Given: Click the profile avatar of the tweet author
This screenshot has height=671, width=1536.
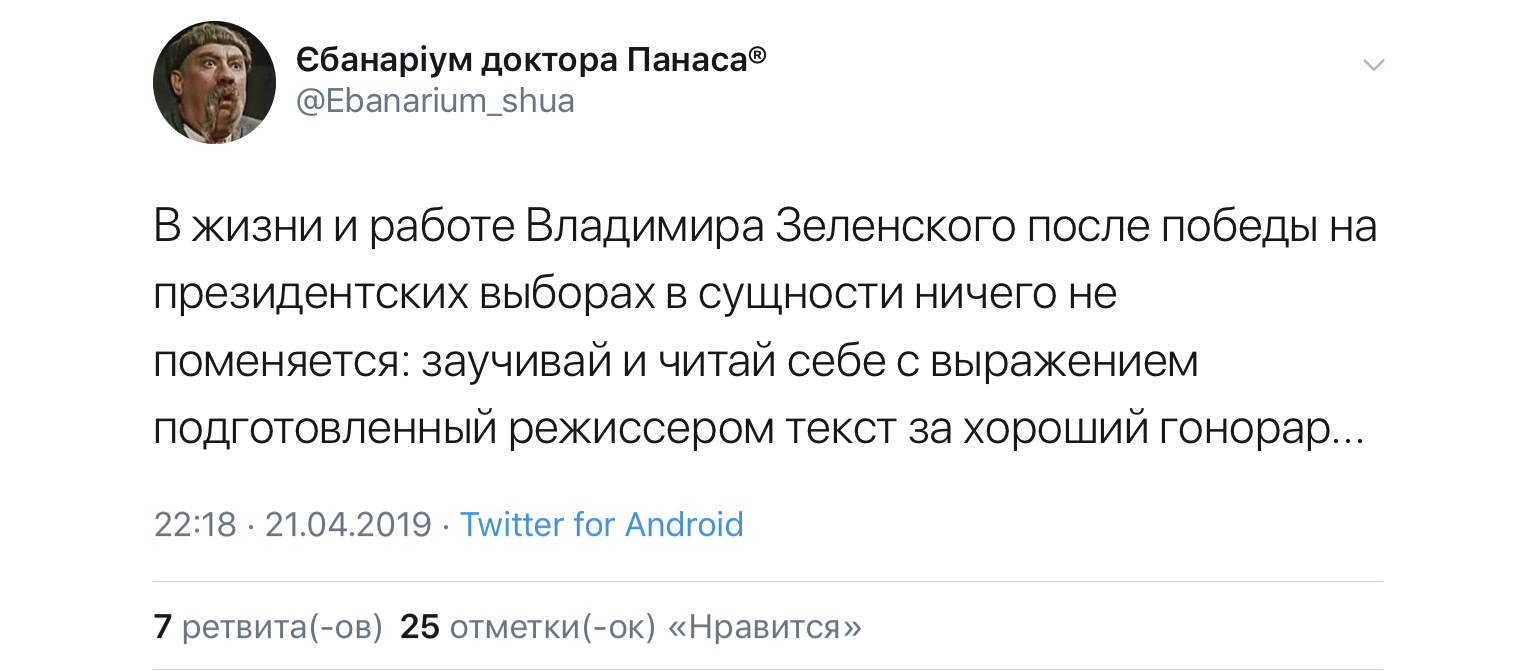Looking at the screenshot, I should tap(214, 82).
